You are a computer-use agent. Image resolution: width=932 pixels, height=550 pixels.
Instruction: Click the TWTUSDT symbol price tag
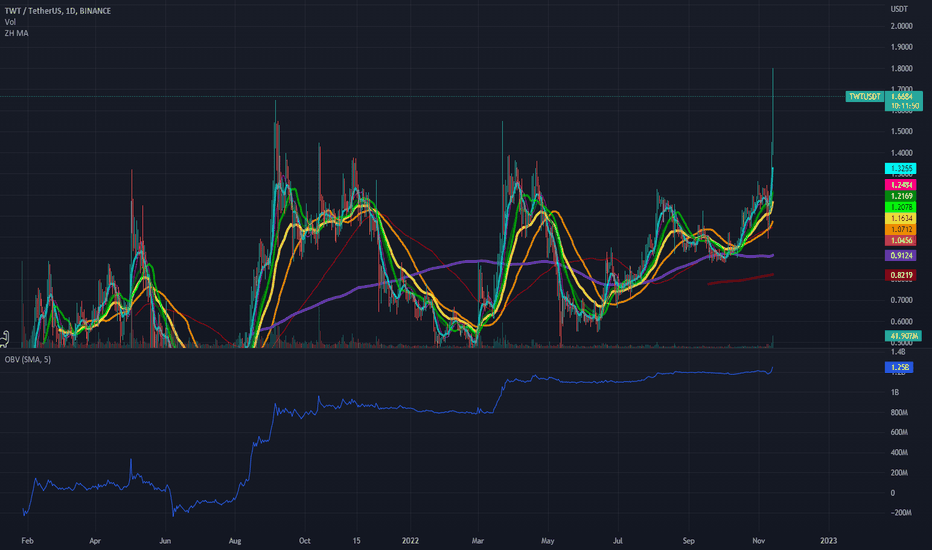[865, 96]
